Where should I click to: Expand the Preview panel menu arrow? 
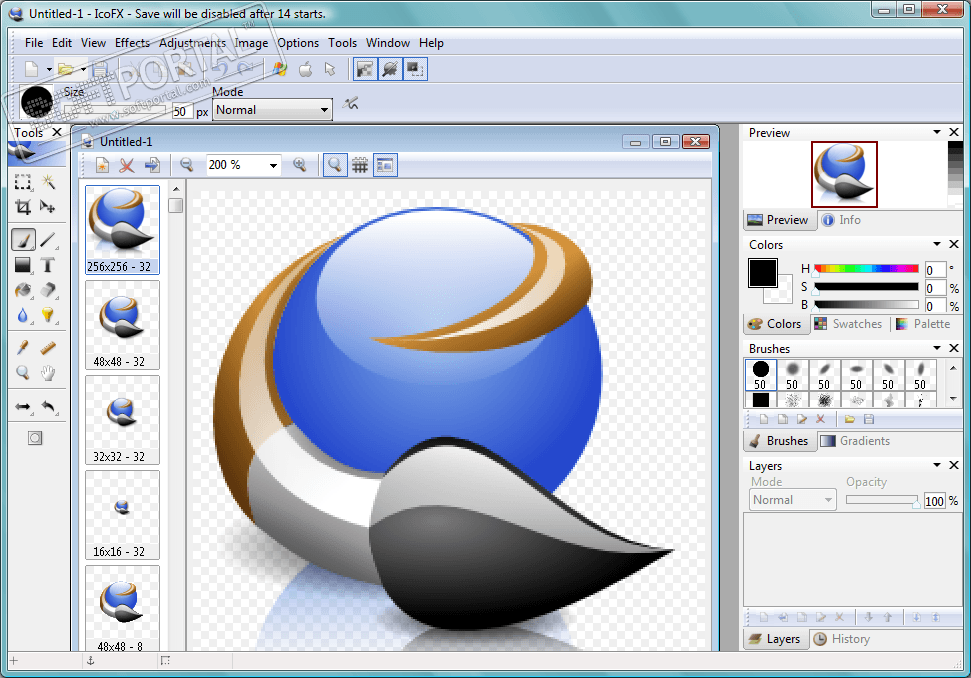pyautogui.click(x=937, y=132)
